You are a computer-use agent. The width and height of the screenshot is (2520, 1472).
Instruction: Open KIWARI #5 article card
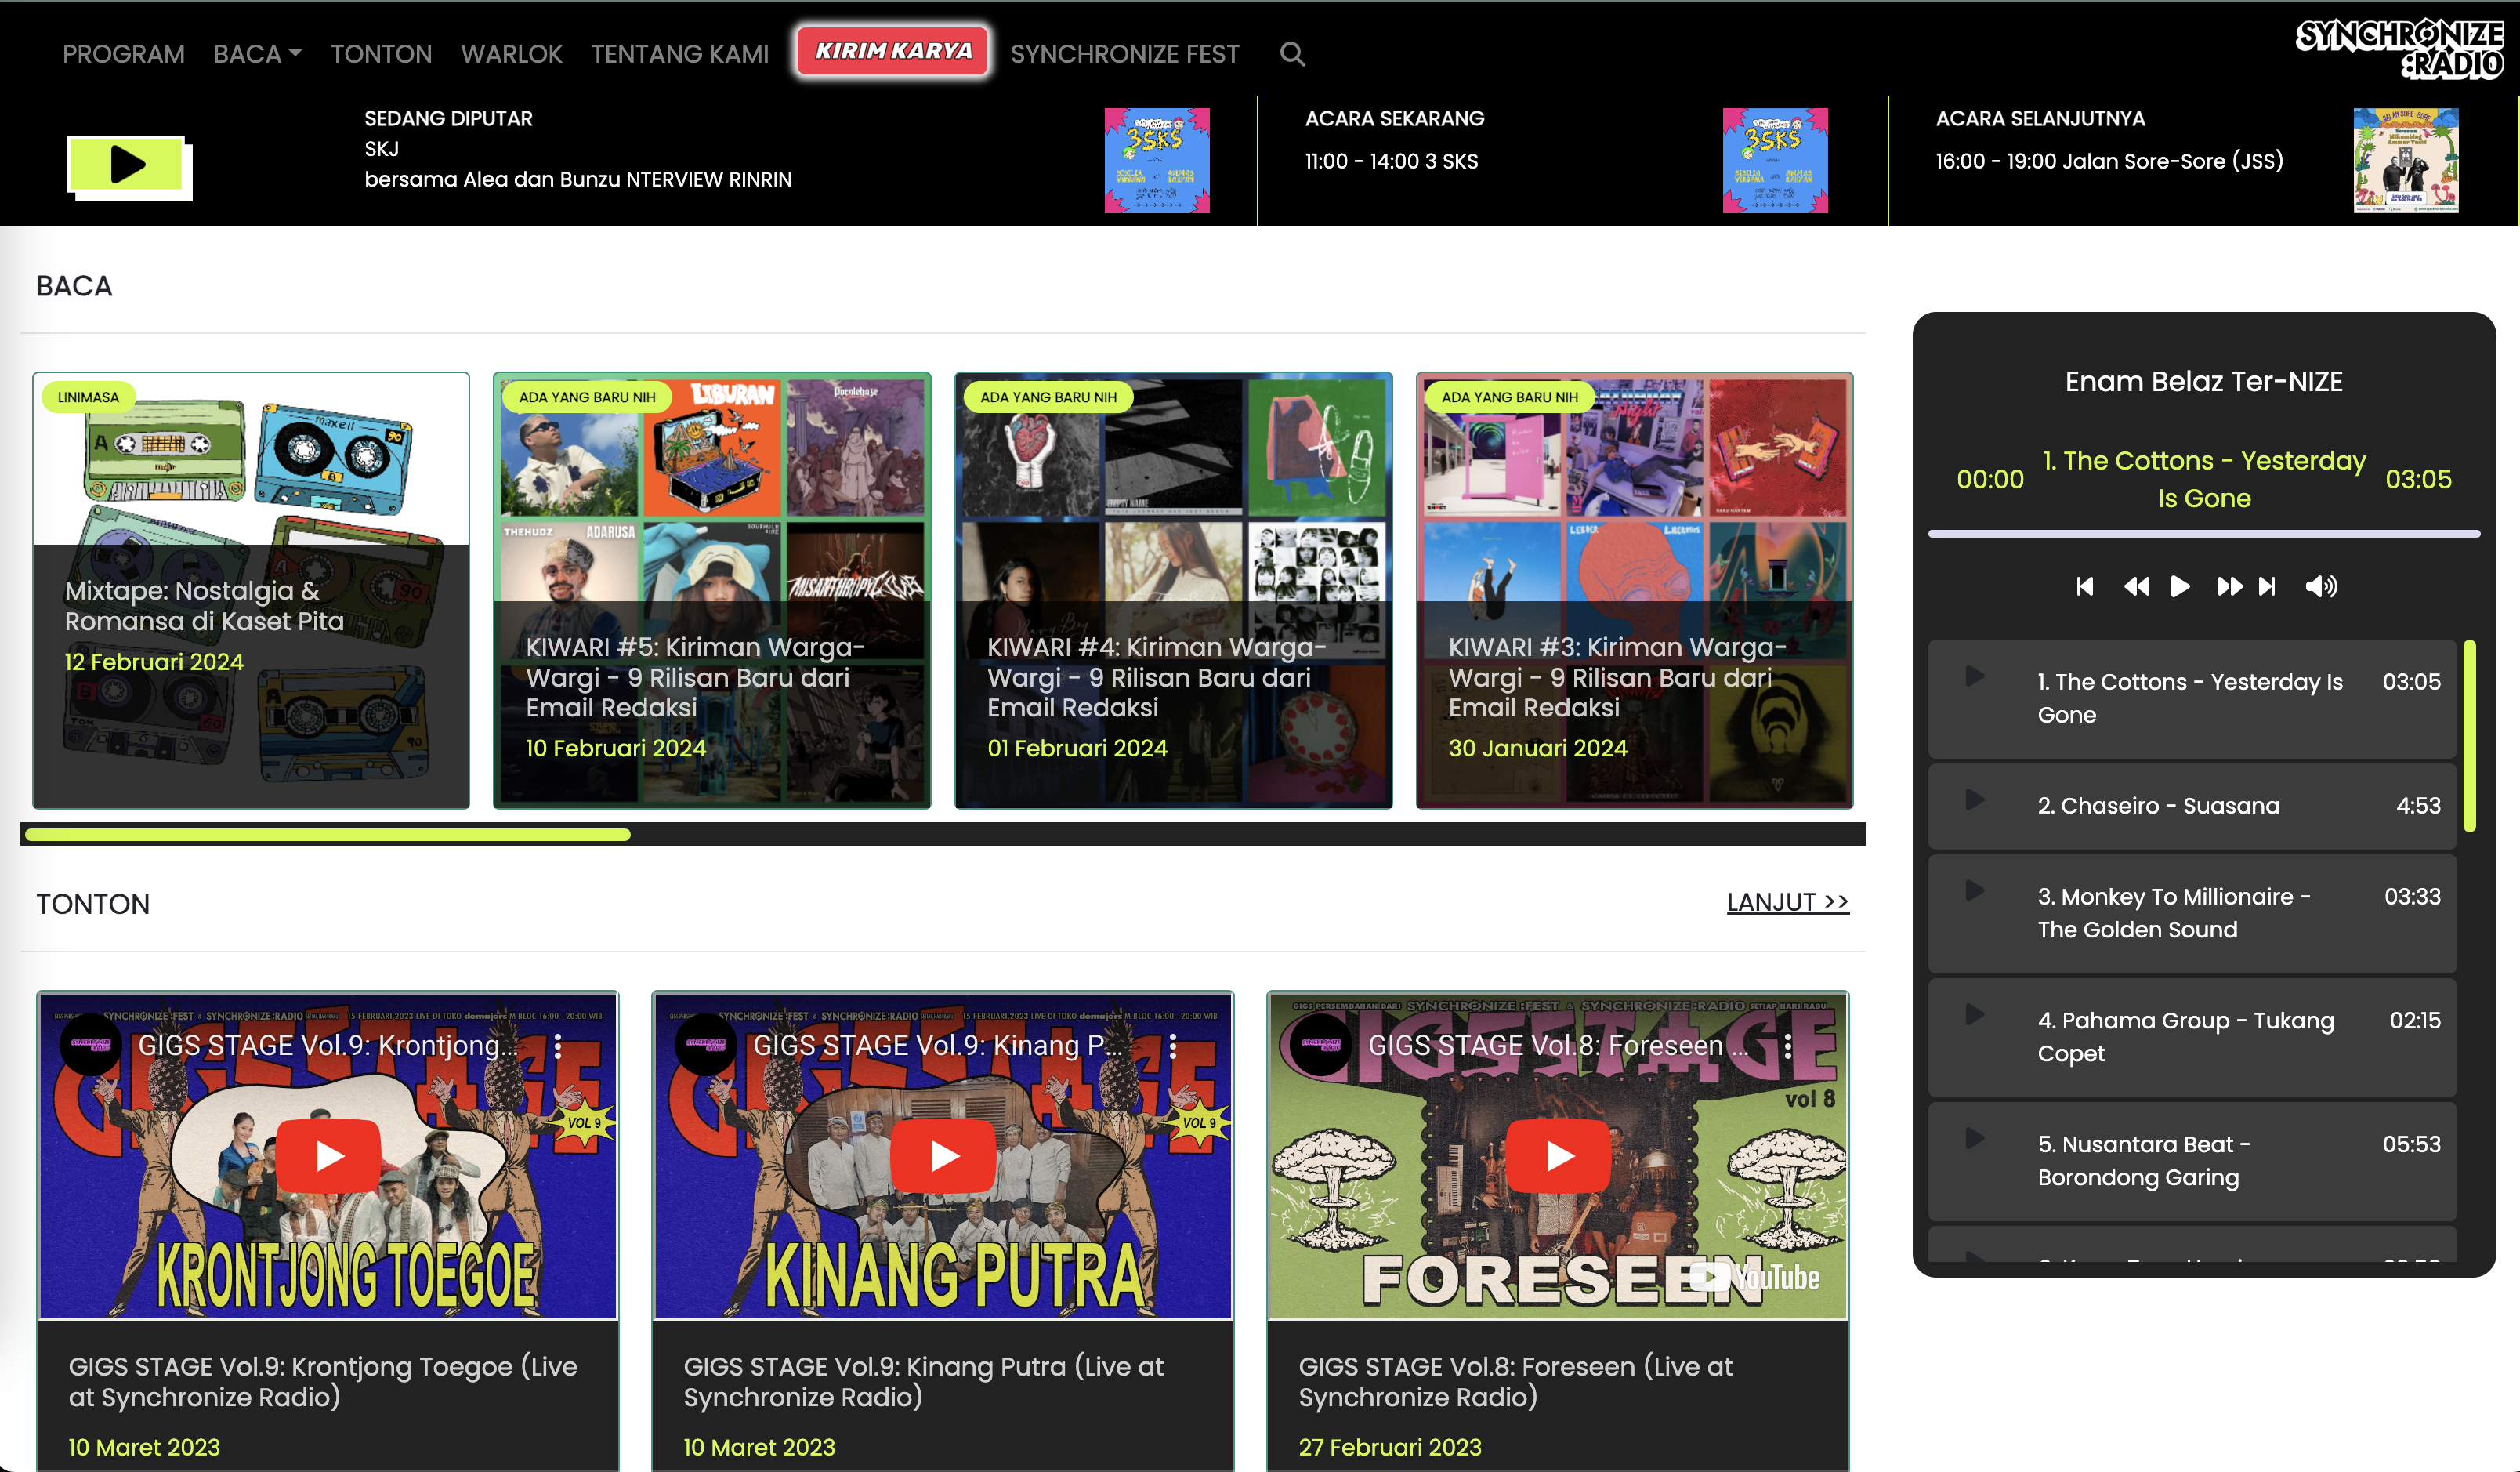[x=711, y=590]
